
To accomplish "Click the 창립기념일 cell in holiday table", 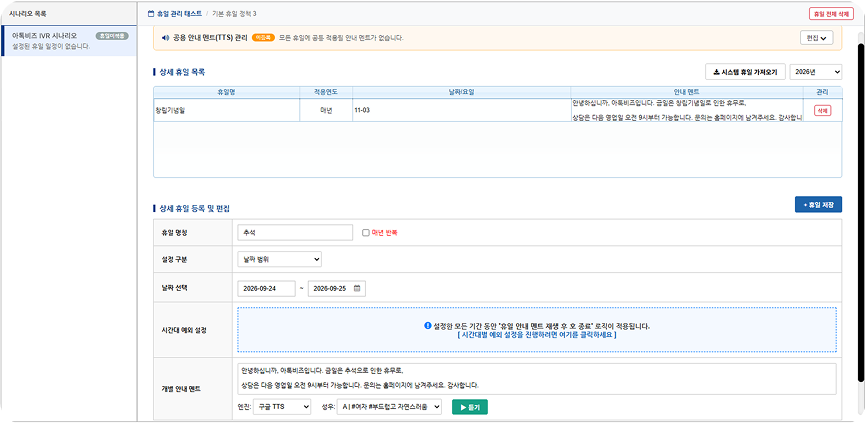I will pos(226,110).
